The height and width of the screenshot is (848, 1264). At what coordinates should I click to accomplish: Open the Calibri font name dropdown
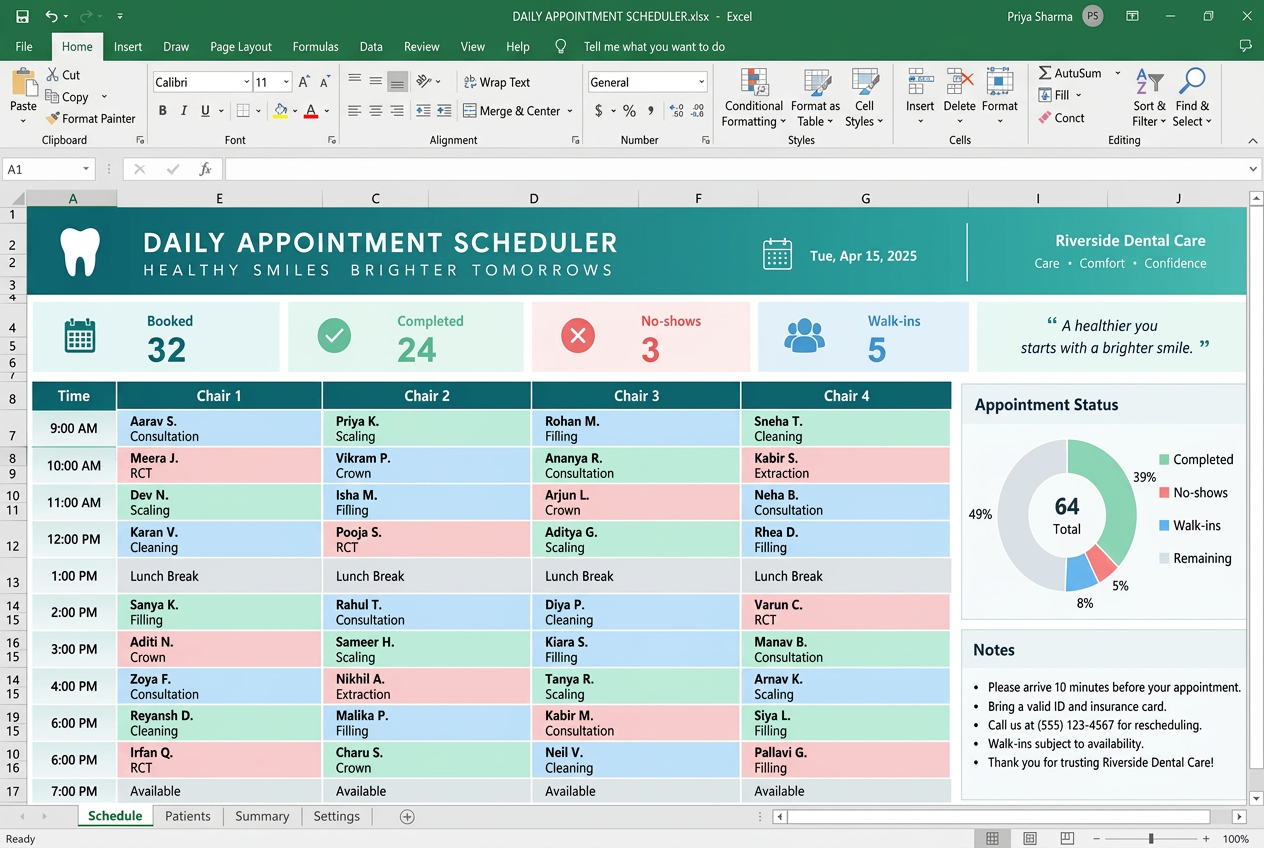click(246, 82)
